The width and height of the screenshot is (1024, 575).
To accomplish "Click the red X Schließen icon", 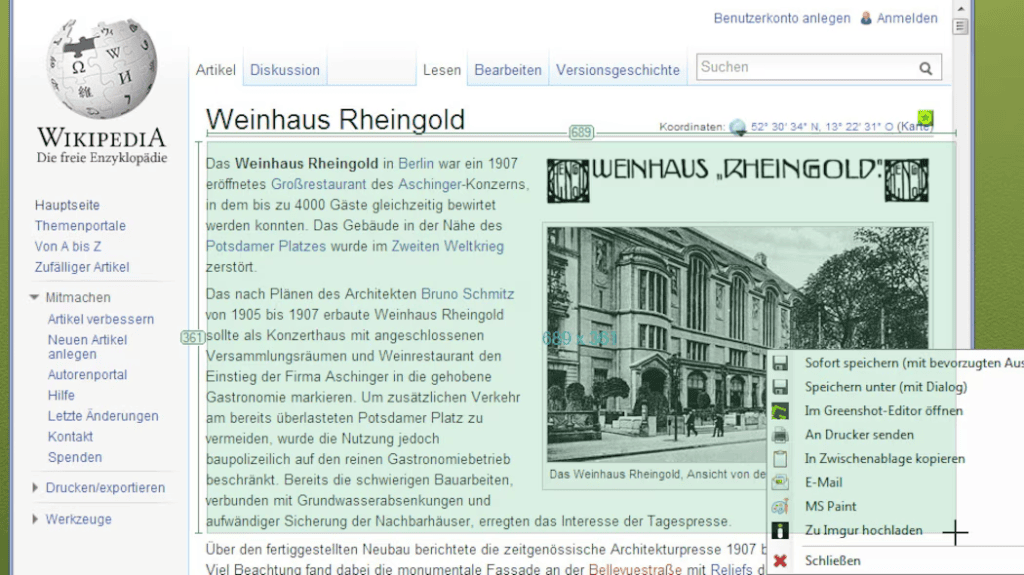I will [780, 561].
